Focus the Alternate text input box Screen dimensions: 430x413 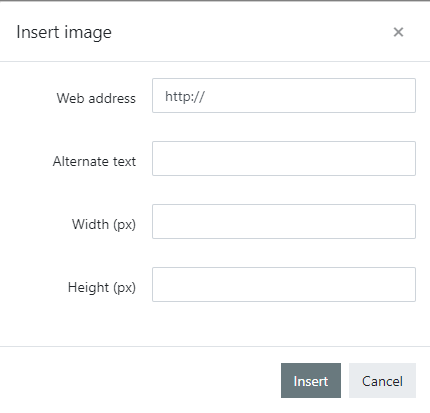[284, 159]
